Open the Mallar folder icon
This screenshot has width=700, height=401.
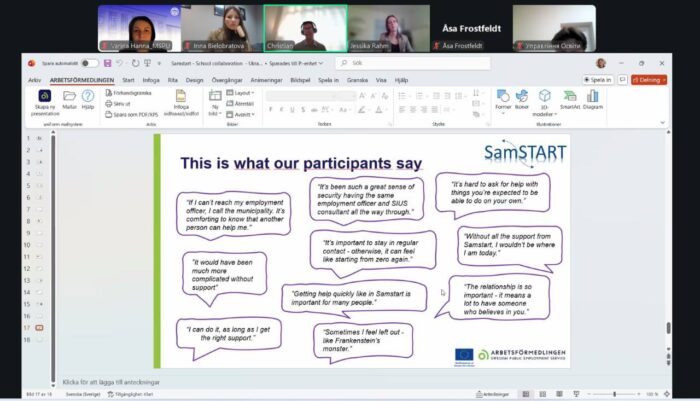[70, 97]
